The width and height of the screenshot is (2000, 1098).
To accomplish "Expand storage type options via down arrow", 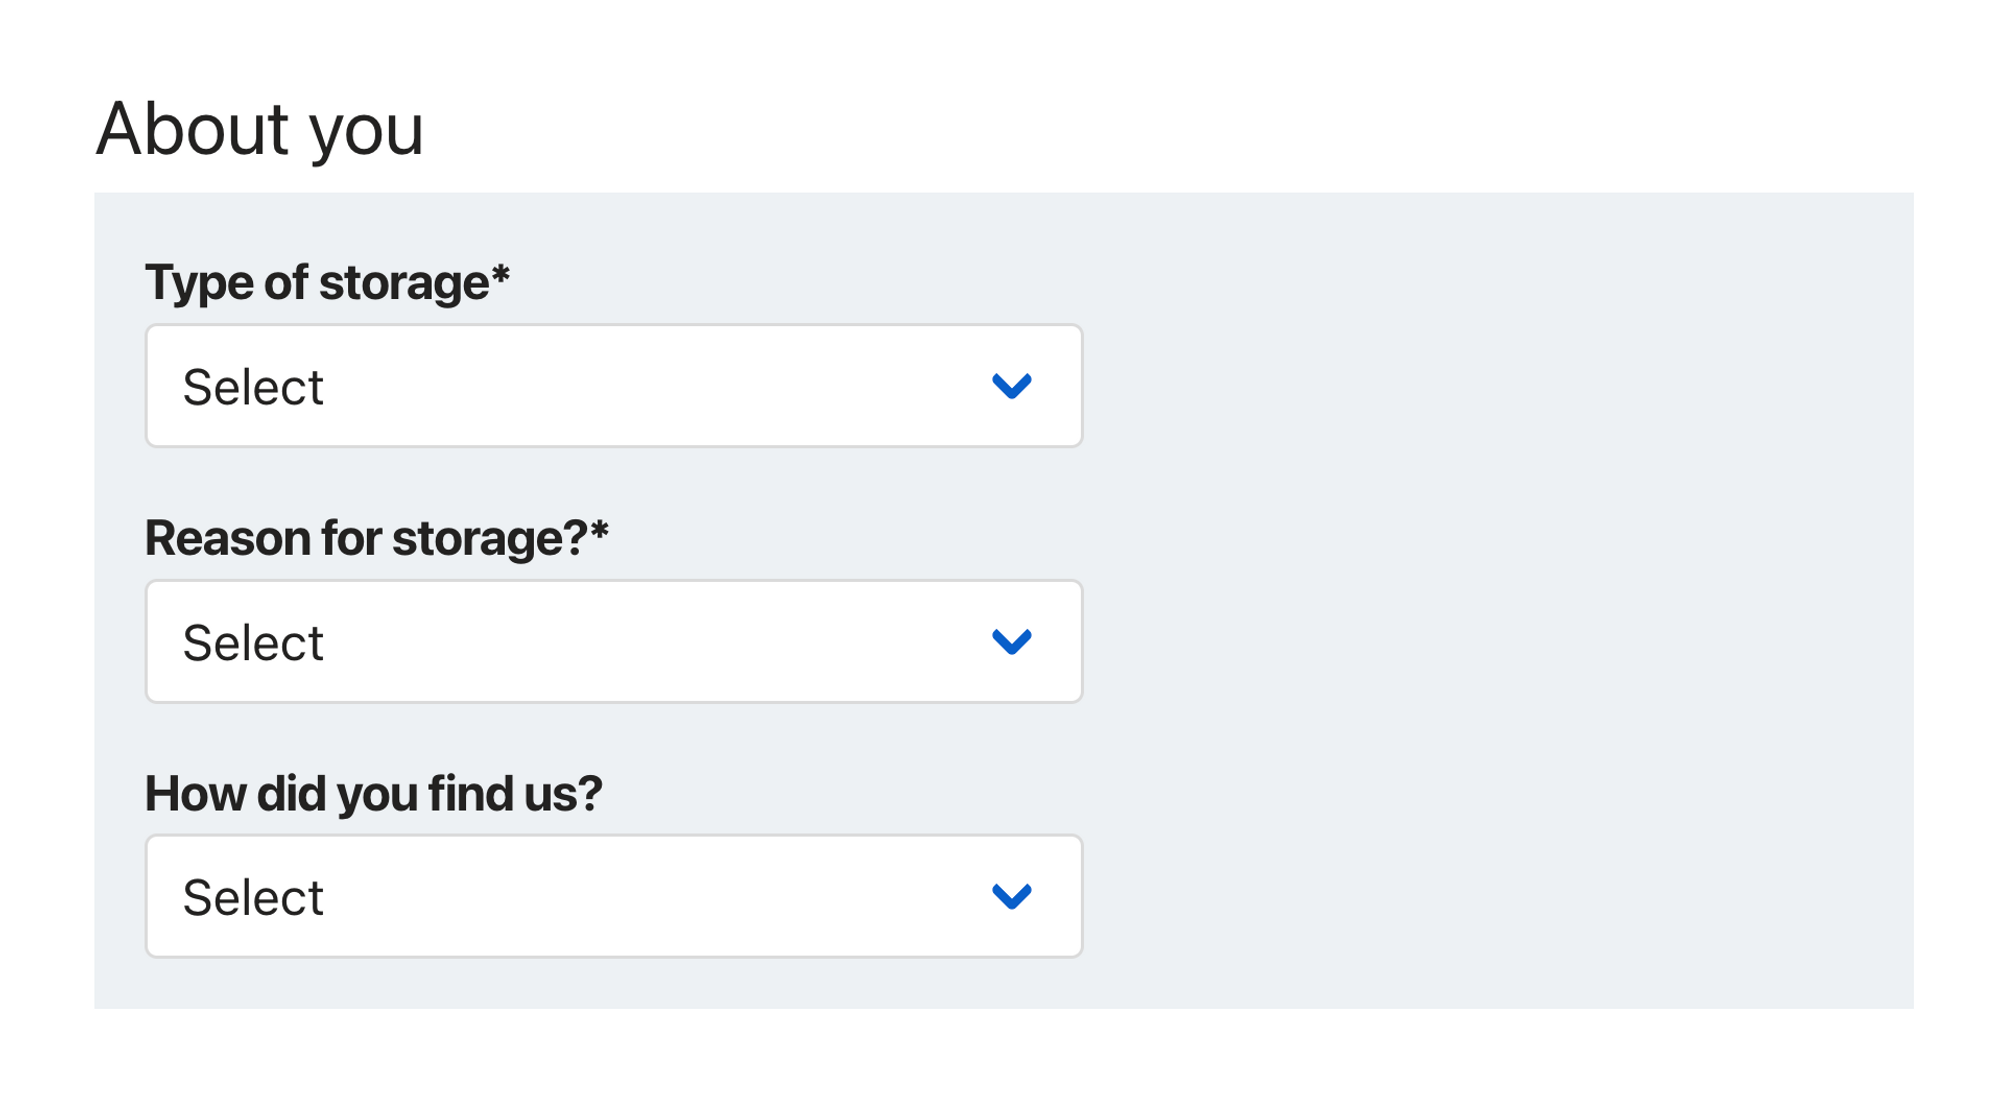I will pos(1011,386).
